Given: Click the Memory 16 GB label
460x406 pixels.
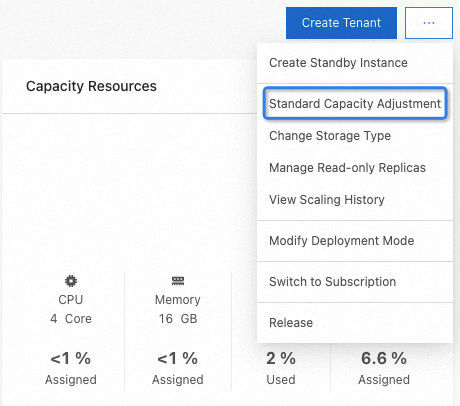Looking at the screenshot, I should [178, 319].
